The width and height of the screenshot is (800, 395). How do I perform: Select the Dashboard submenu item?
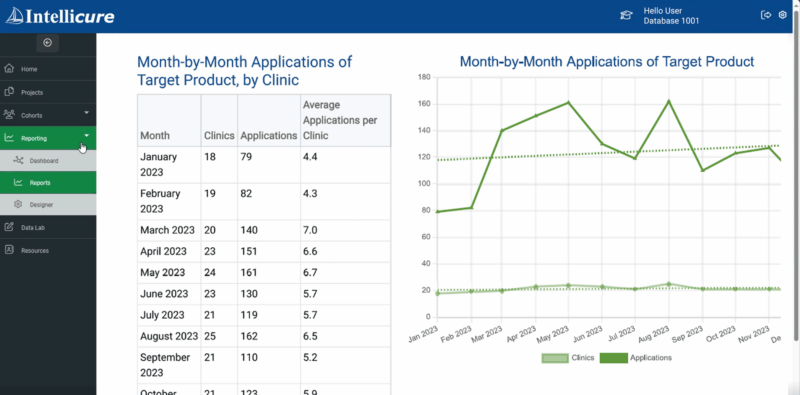click(48, 161)
